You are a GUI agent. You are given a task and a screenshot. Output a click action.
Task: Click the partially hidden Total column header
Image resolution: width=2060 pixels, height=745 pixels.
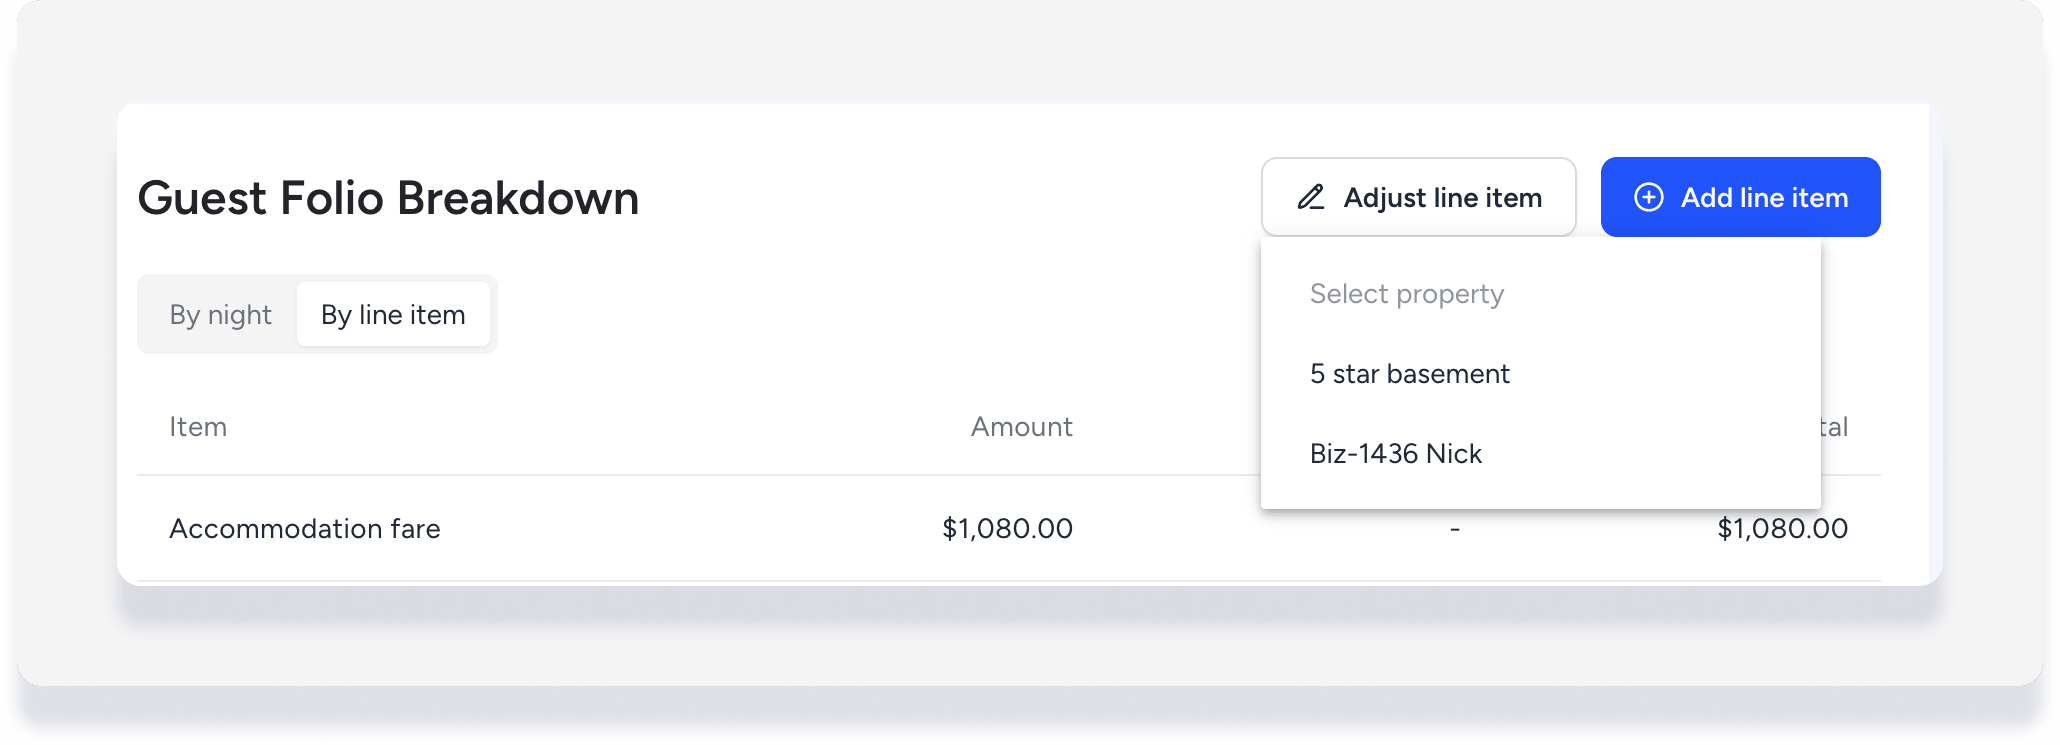[1834, 427]
